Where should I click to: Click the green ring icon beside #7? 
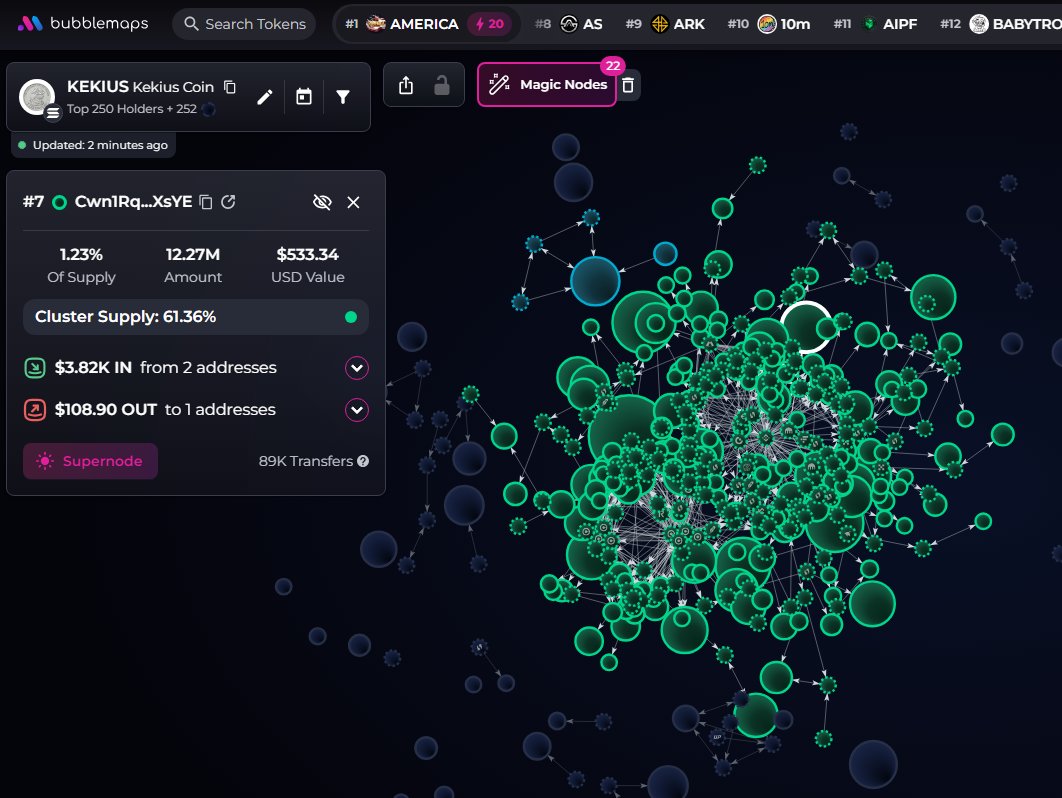tap(60, 203)
